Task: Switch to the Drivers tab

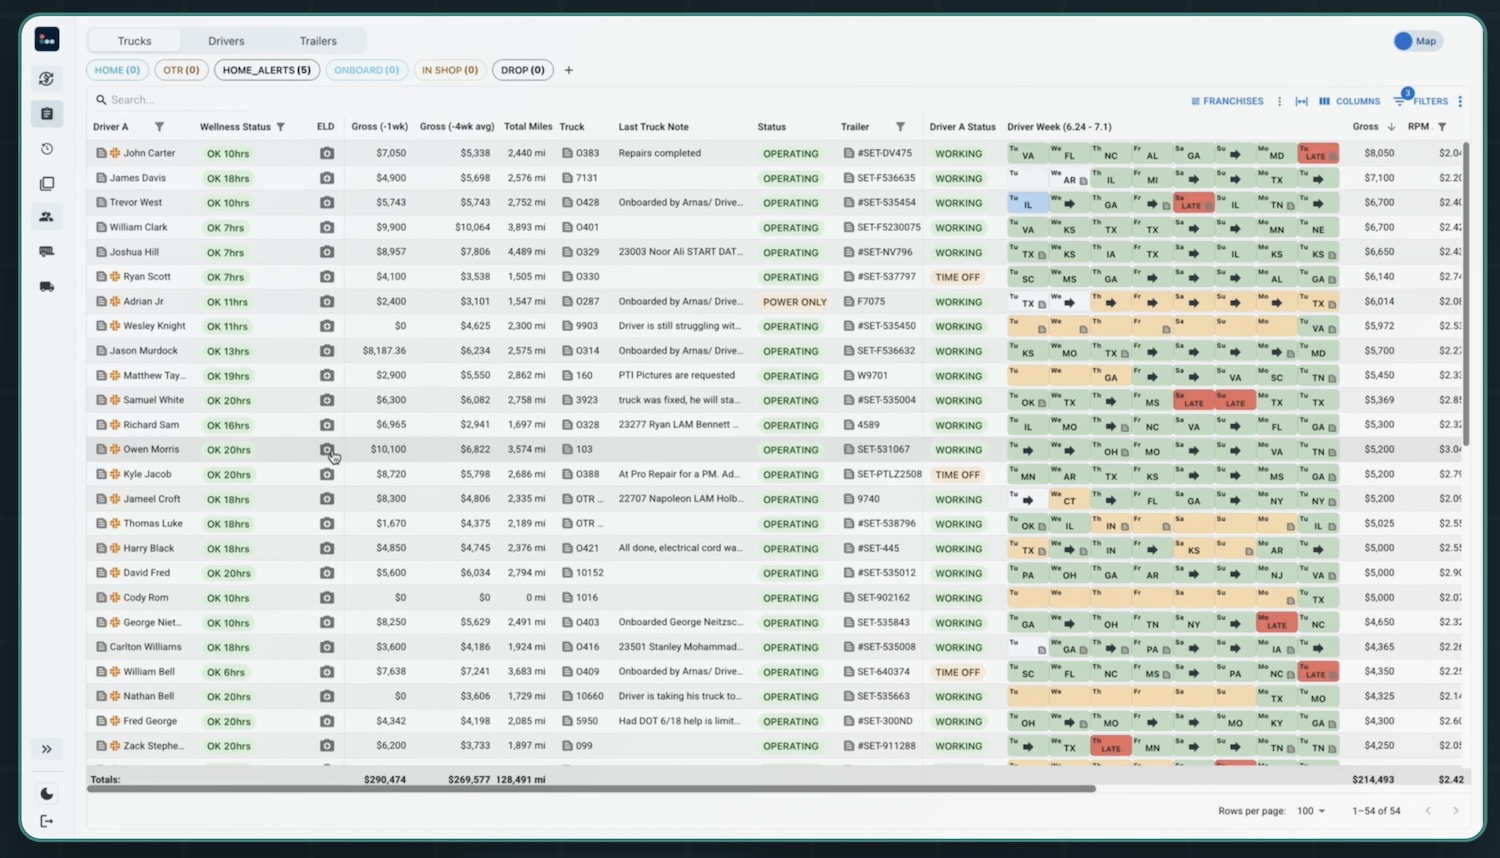Action: pyautogui.click(x=226, y=41)
